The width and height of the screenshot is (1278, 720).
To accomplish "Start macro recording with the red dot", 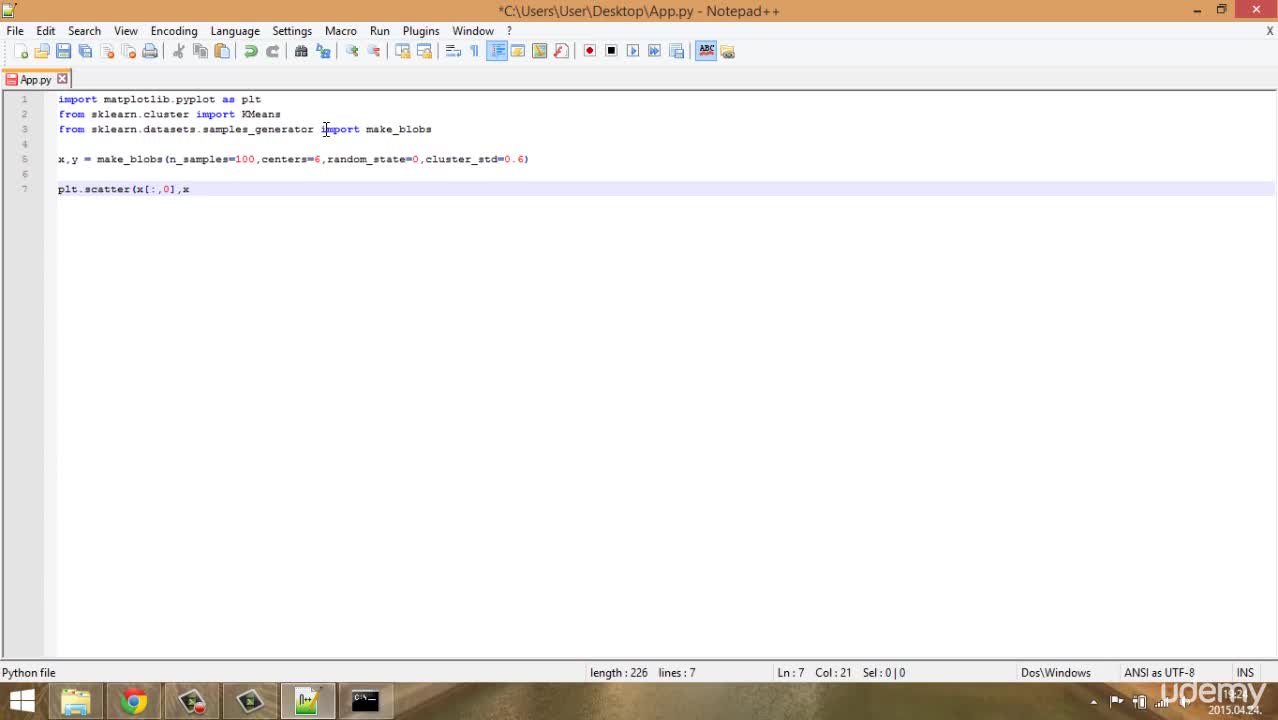I will tap(589, 51).
